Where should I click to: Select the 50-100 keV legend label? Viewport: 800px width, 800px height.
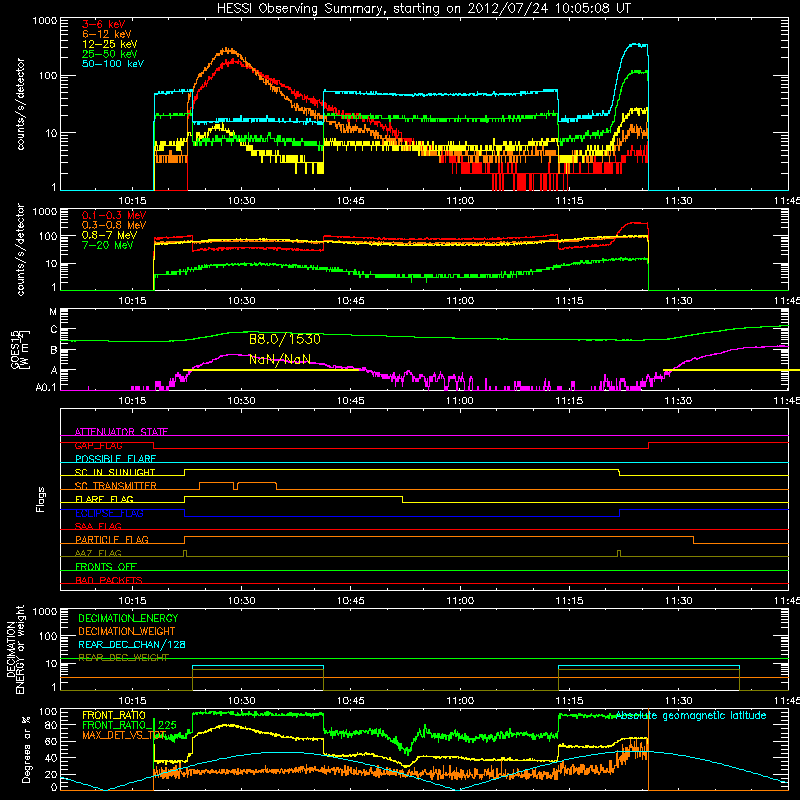113,64
